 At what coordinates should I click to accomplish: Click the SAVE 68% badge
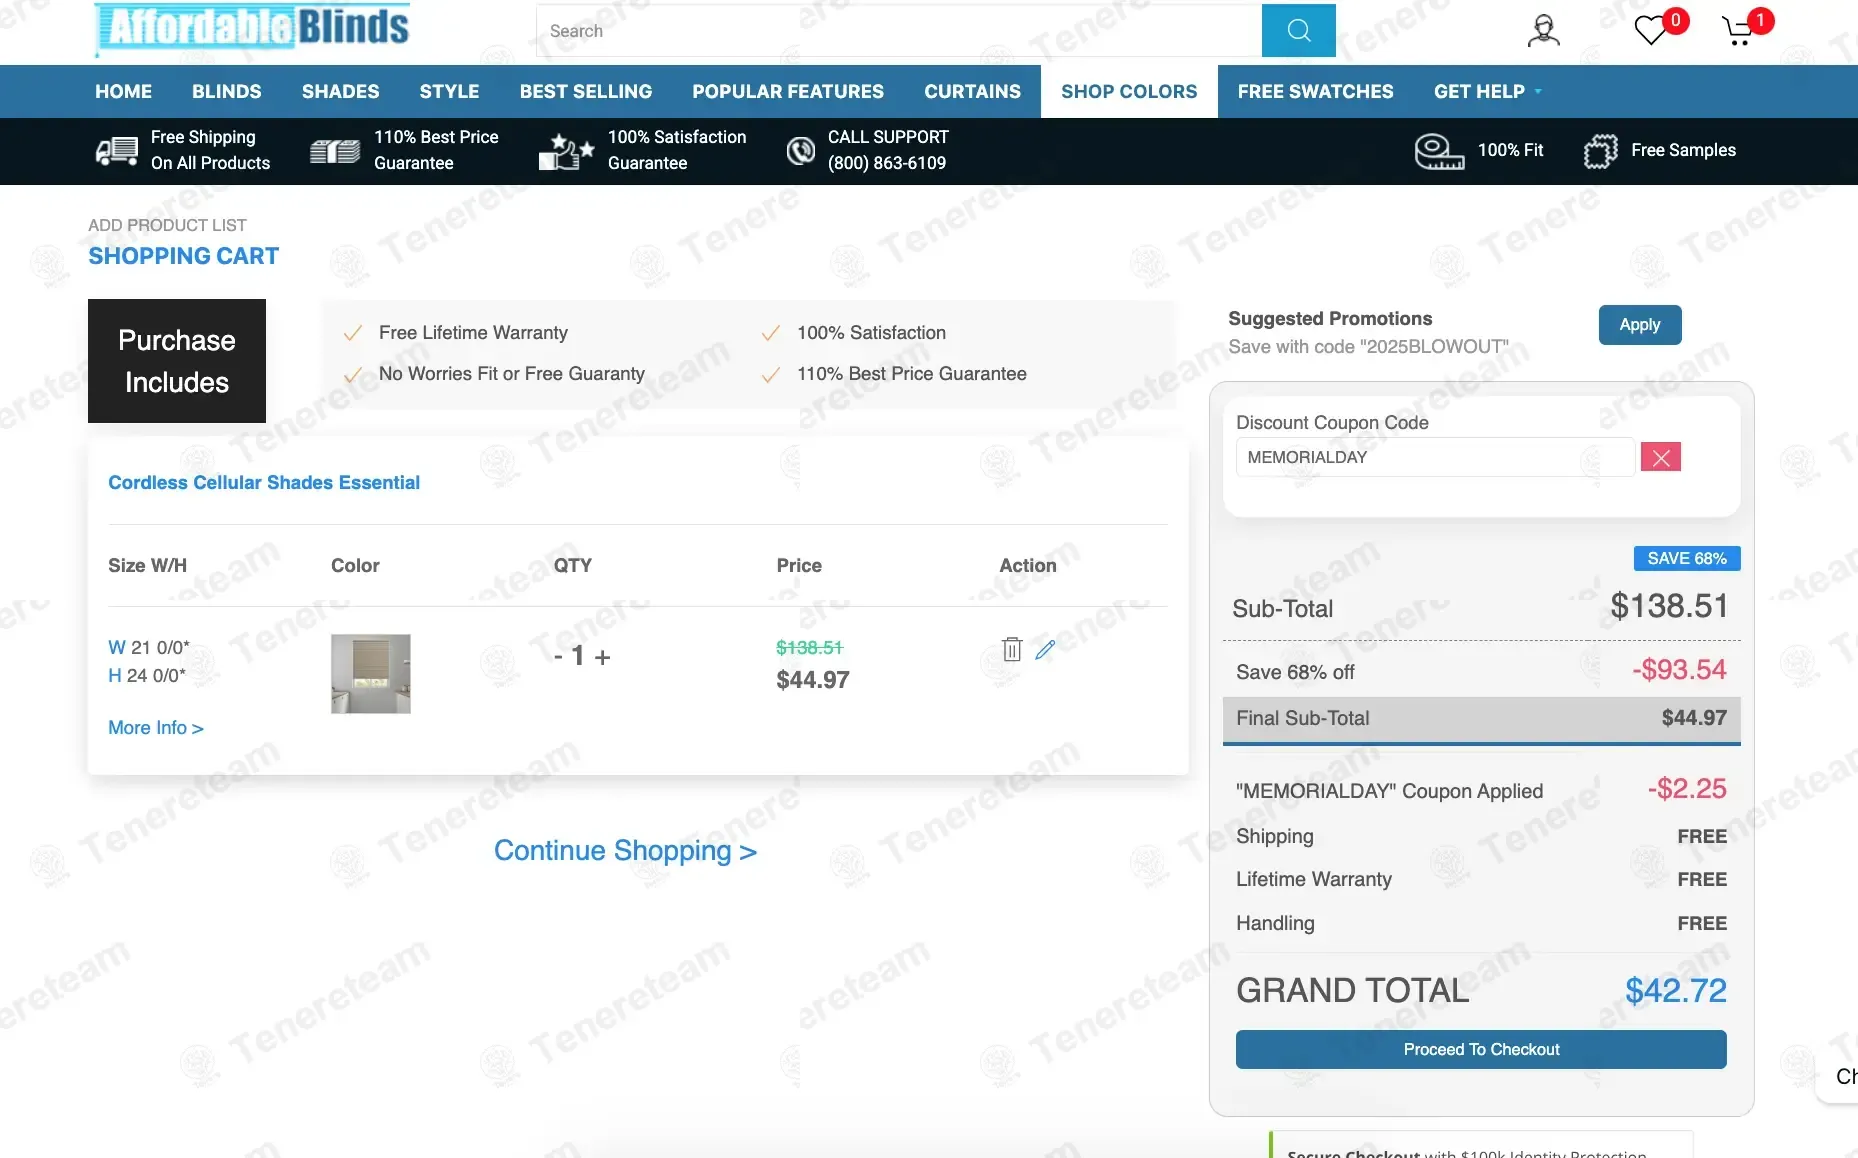(x=1687, y=558)
